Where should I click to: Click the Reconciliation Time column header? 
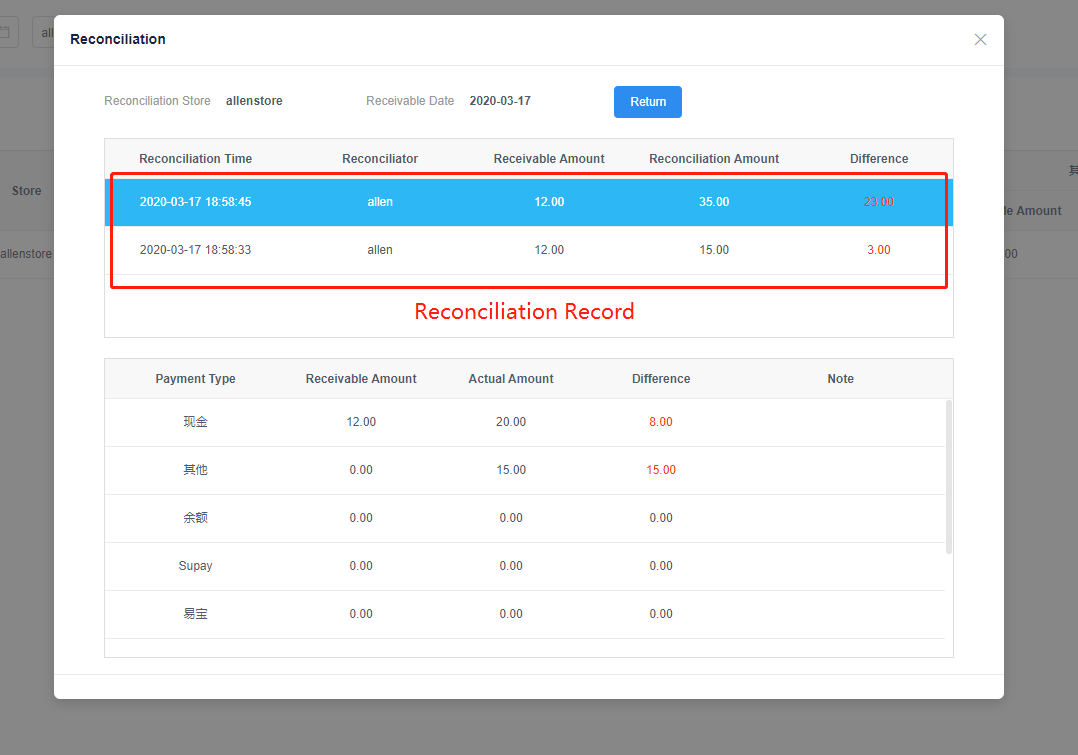(195, 159)
